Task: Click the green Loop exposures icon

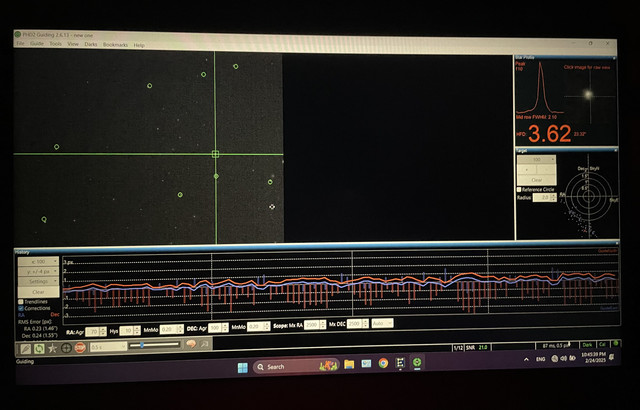Action: (x=39, y=349)
